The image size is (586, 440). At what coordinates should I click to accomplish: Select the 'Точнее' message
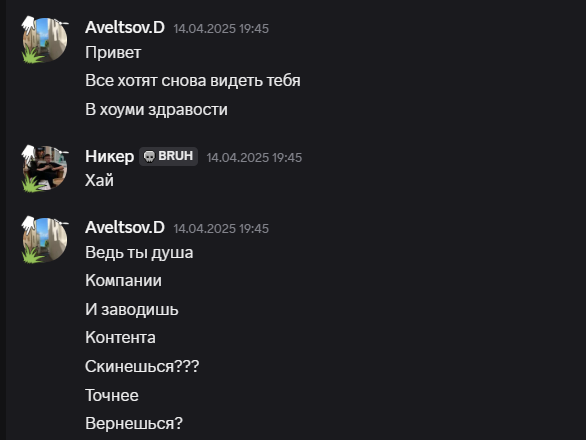pyautogui.click(x=112, y=395)
